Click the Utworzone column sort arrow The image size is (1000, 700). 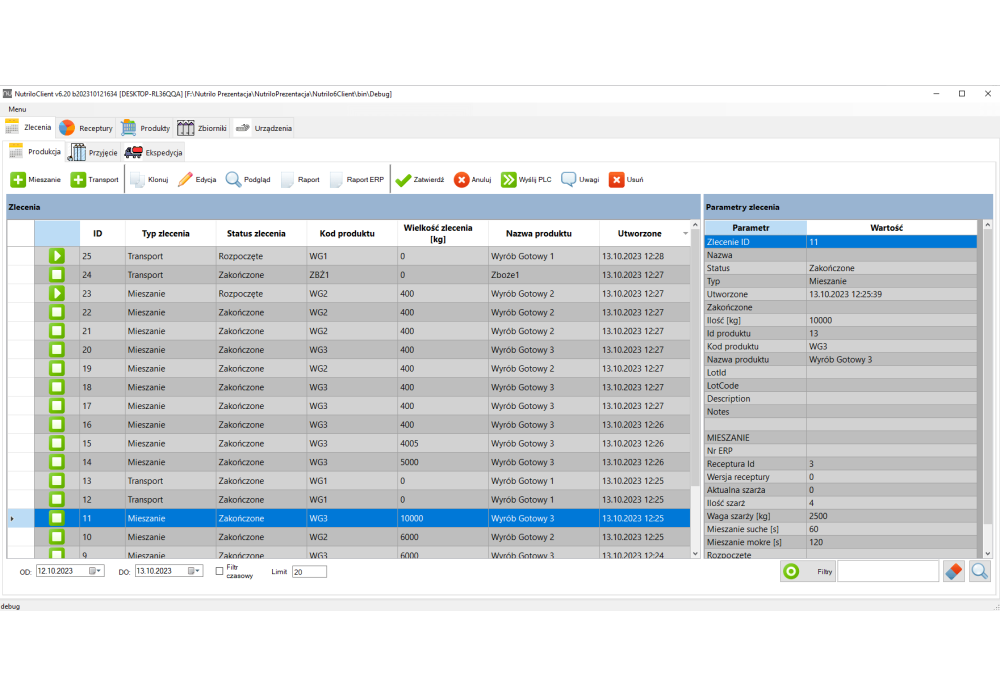685,234
